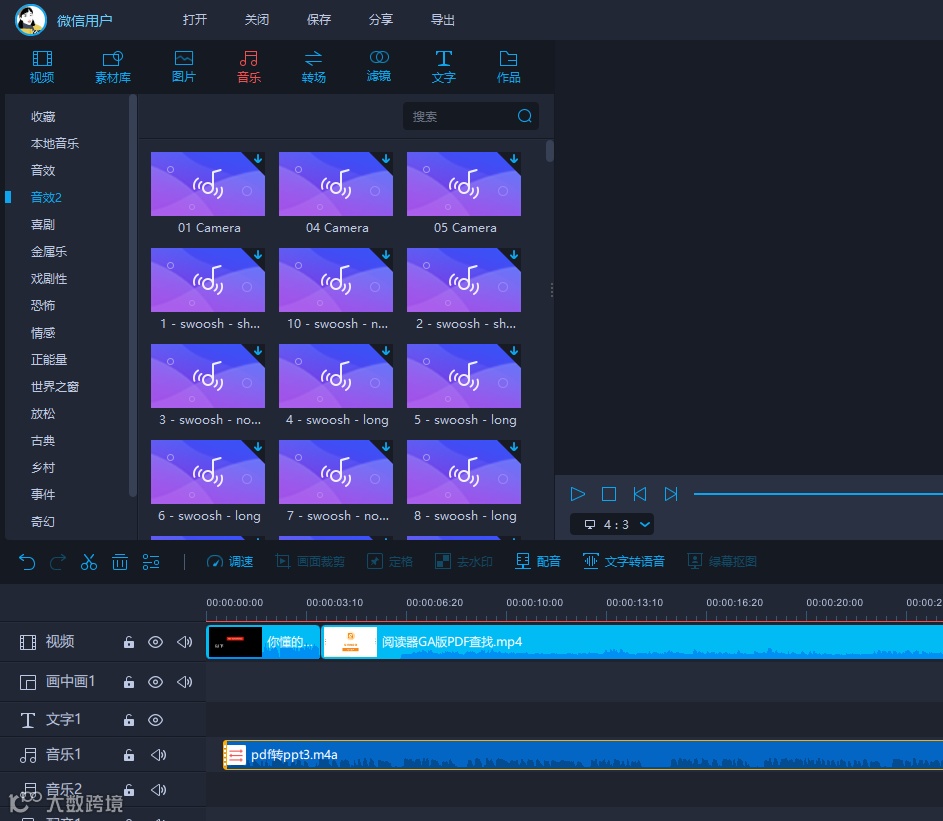
Task: Hide the 画中画1 track
Action: pyautogui.click(x=156, y=682)
